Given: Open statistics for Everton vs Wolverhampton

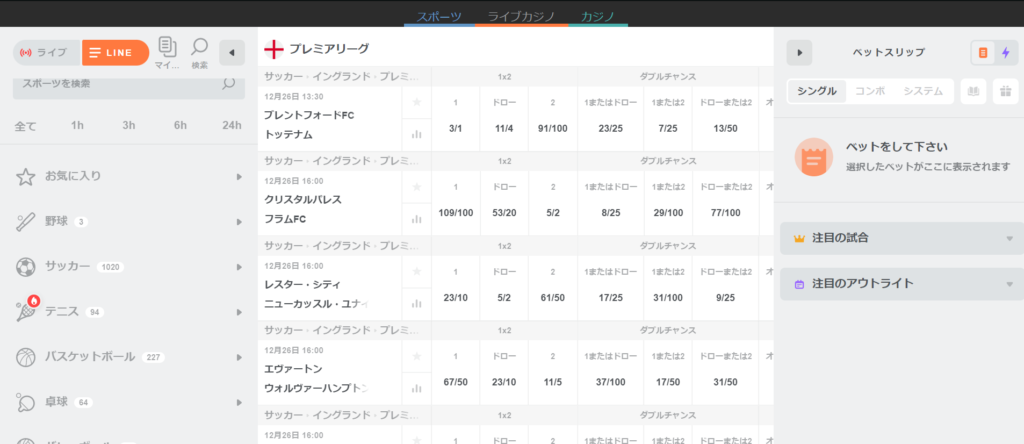Looking at the screenshot, I should [417, 388].
